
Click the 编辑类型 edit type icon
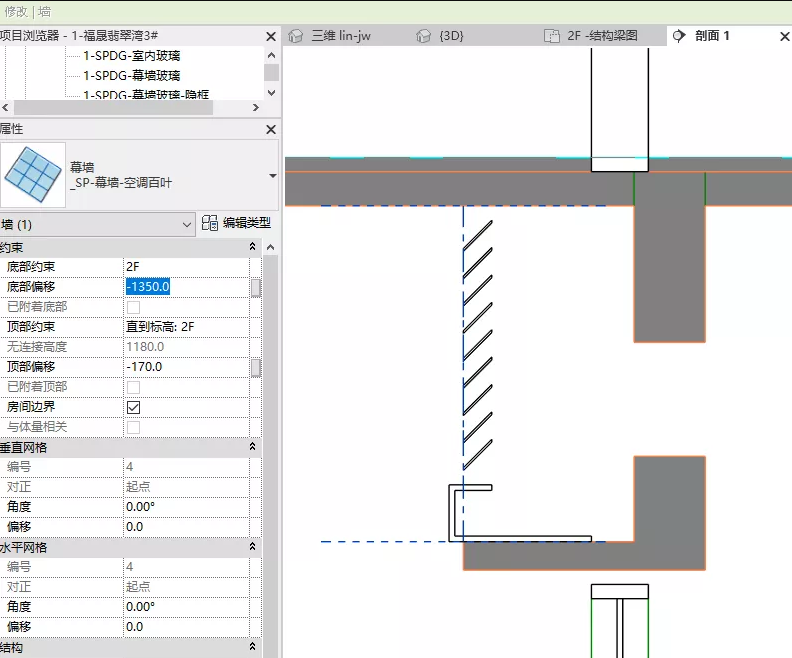coord(210,223)
